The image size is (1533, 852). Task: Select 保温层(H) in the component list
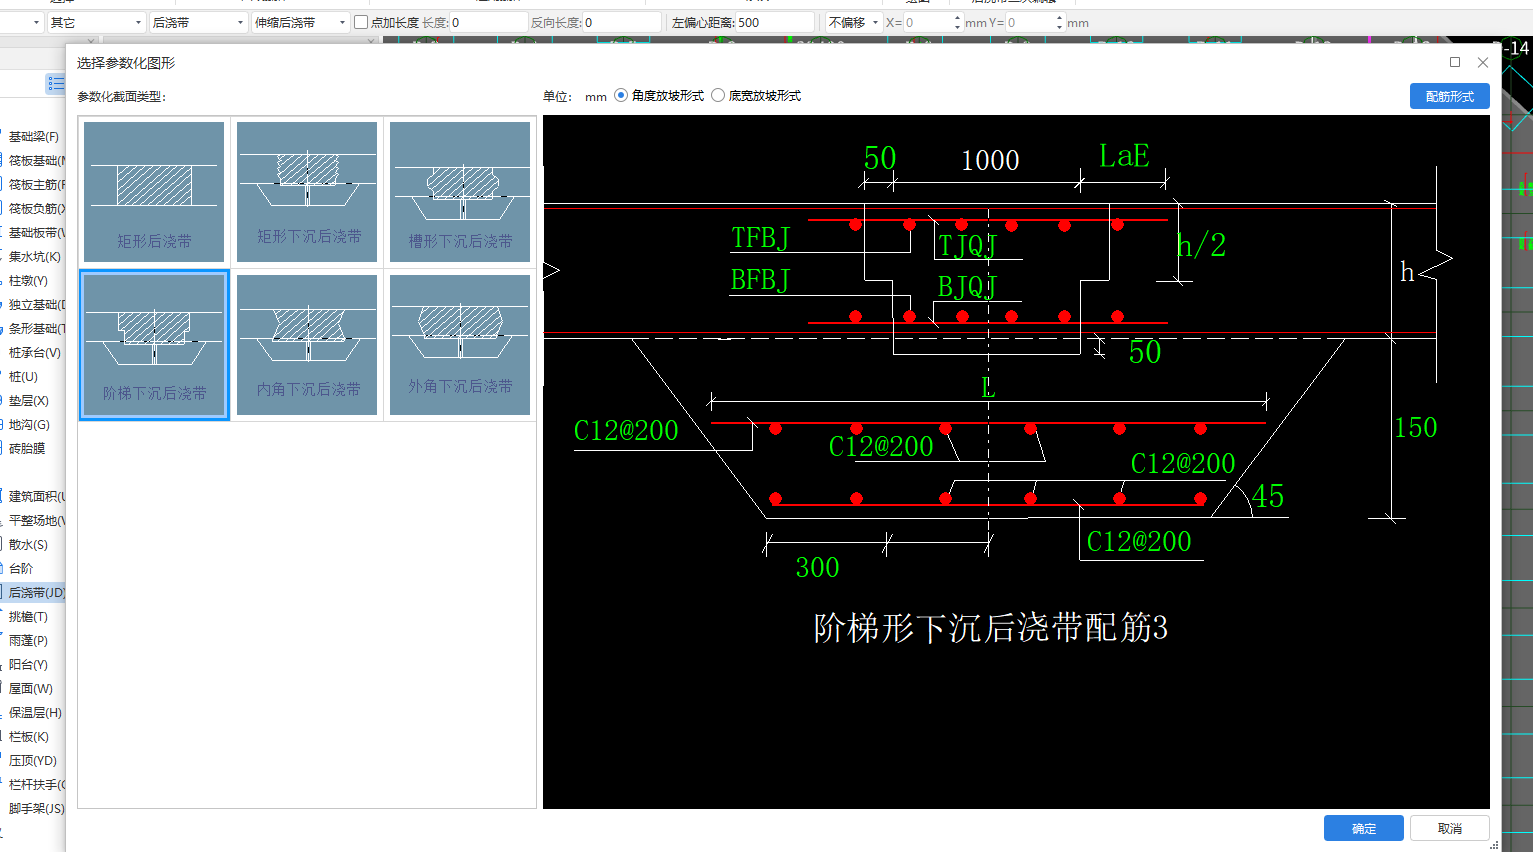34,712
